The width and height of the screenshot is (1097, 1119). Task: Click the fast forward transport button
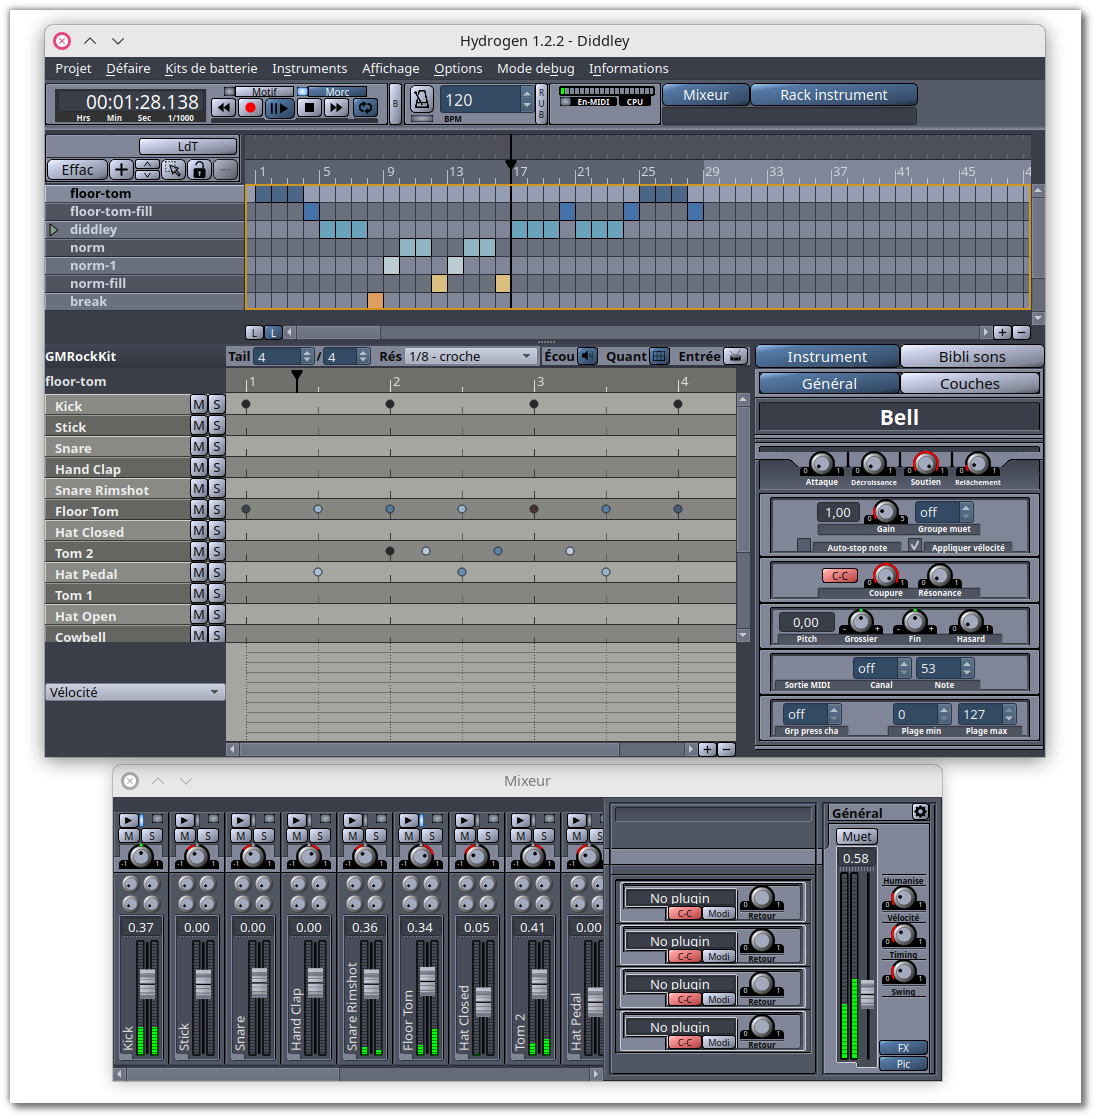(x=335, y=108)
